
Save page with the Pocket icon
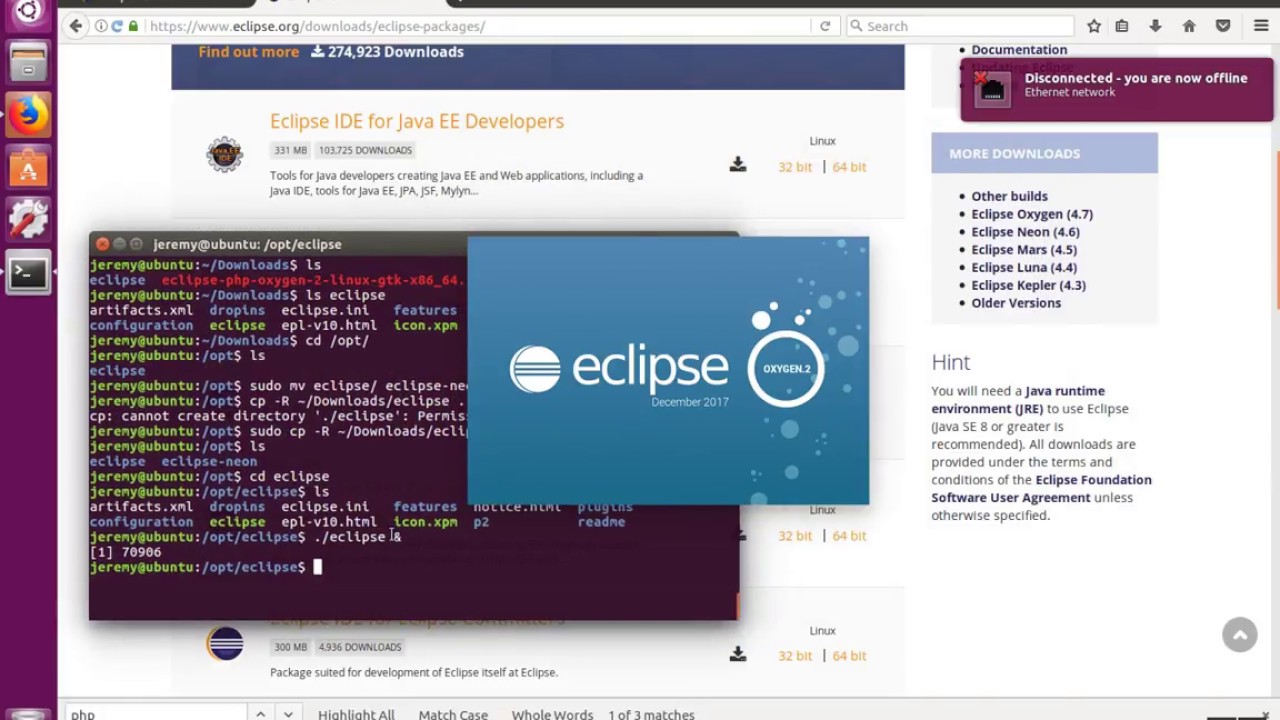click(1223, 26)
